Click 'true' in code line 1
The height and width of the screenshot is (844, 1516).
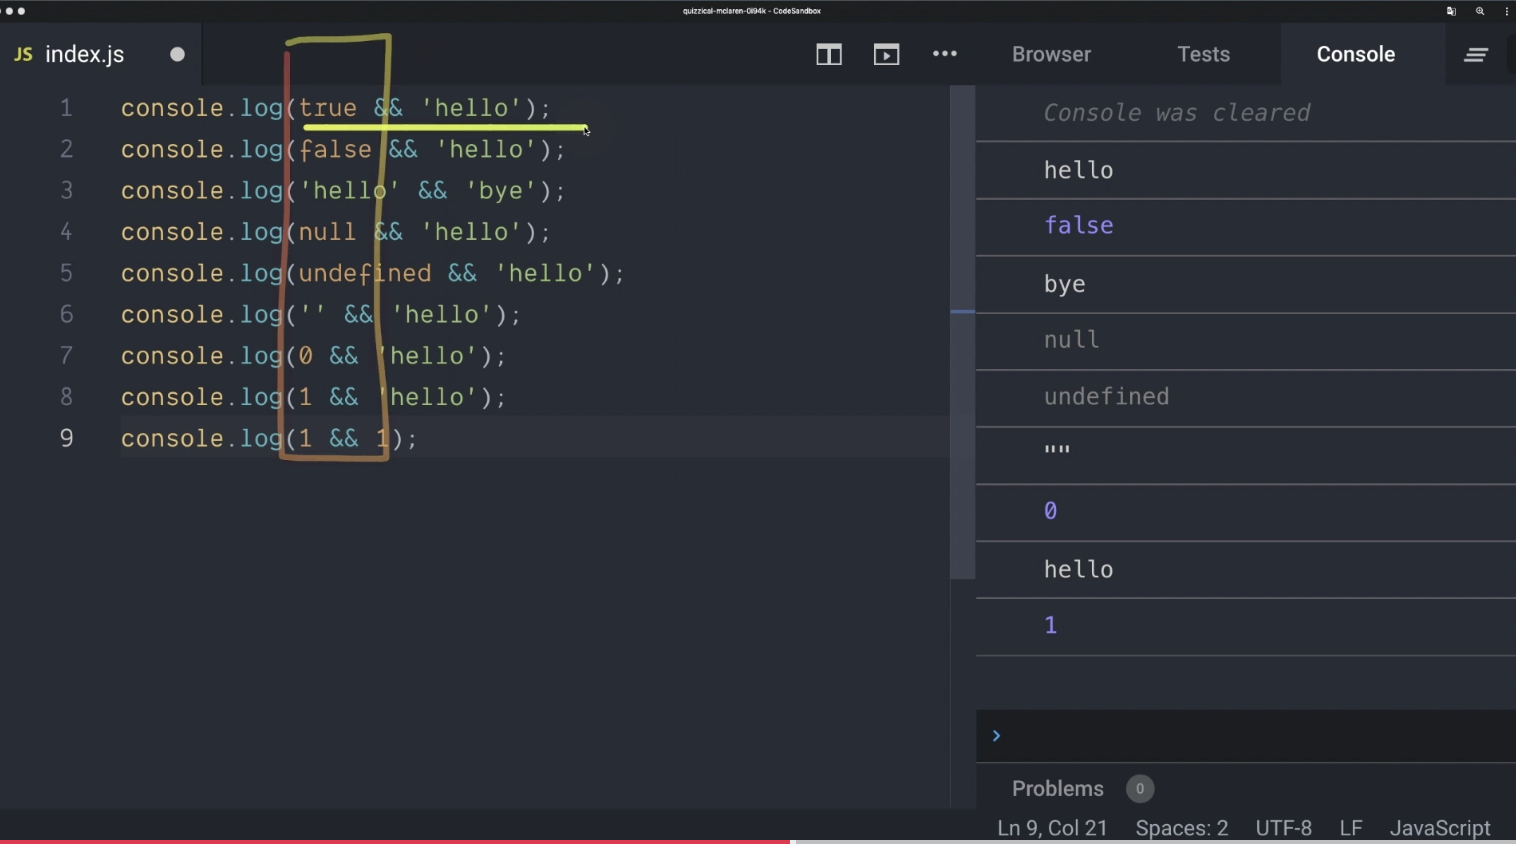coord(328,108)
